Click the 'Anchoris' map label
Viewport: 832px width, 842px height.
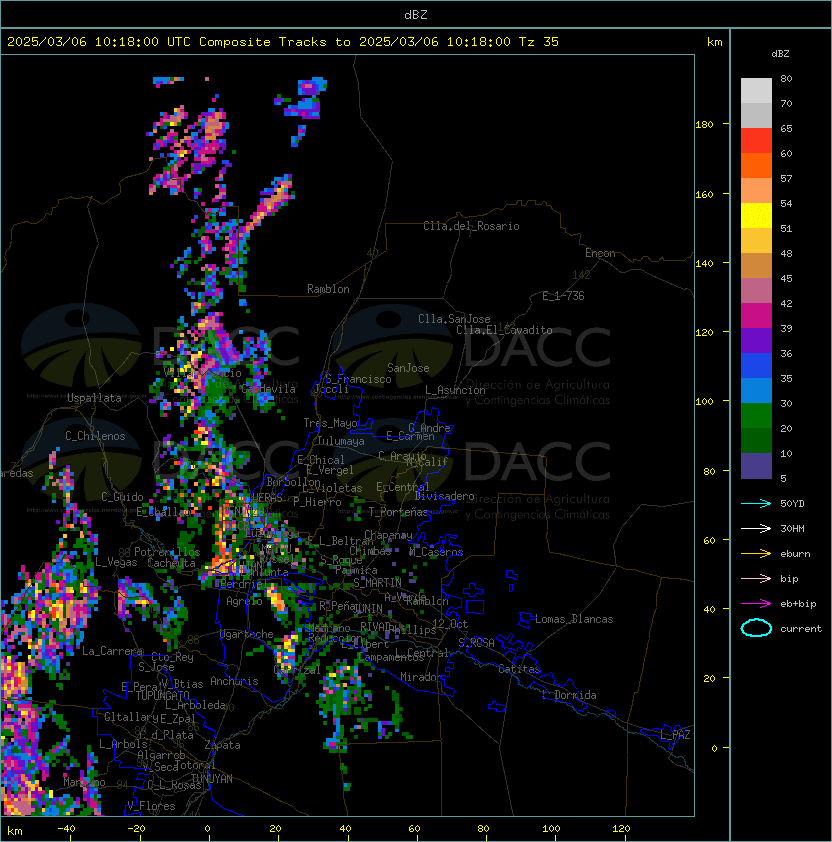234,681
